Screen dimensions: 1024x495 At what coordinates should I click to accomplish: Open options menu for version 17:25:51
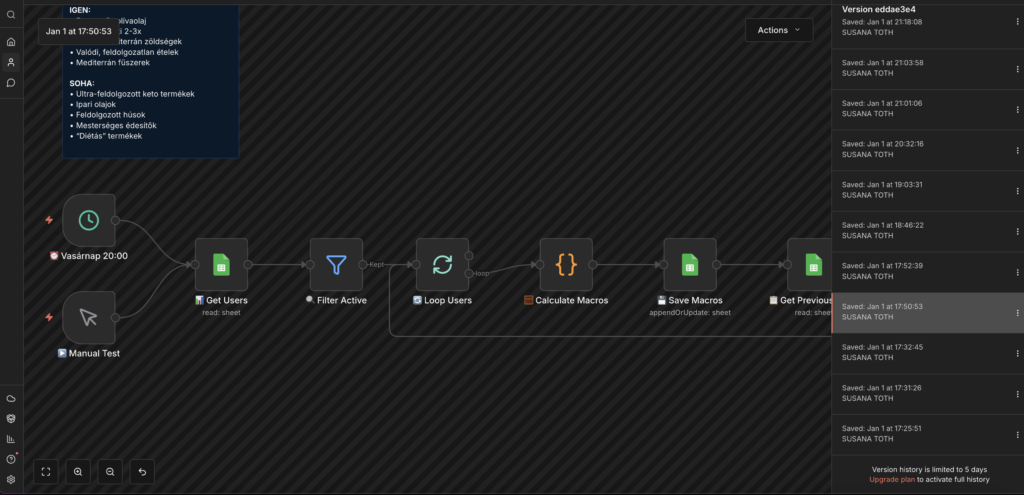tap(1017, 434)
